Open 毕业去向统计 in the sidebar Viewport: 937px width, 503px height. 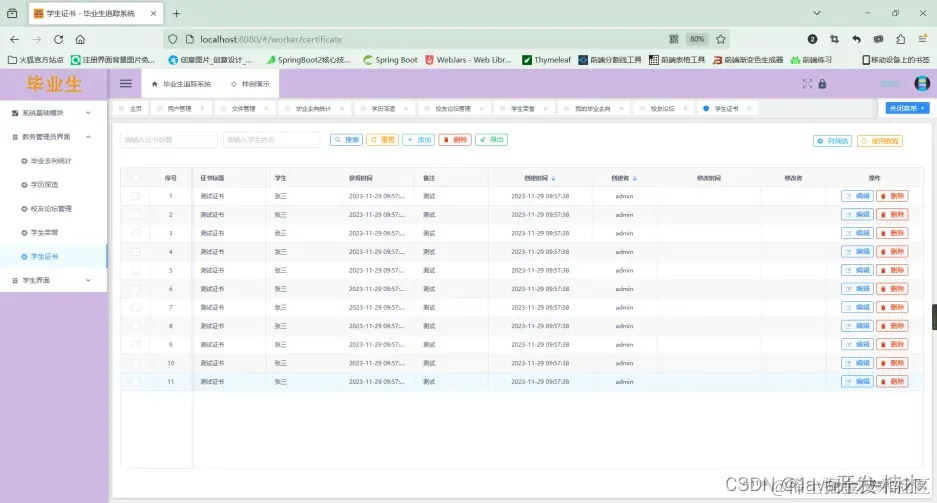point(51,161)
